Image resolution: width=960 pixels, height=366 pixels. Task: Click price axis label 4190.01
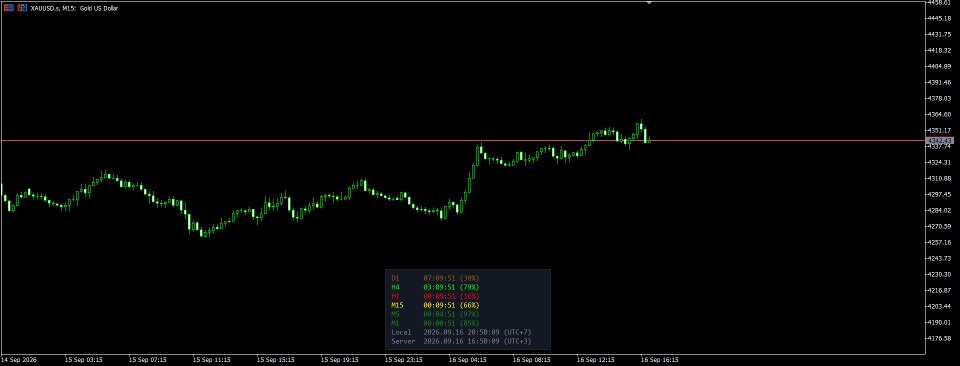(940, 323)
